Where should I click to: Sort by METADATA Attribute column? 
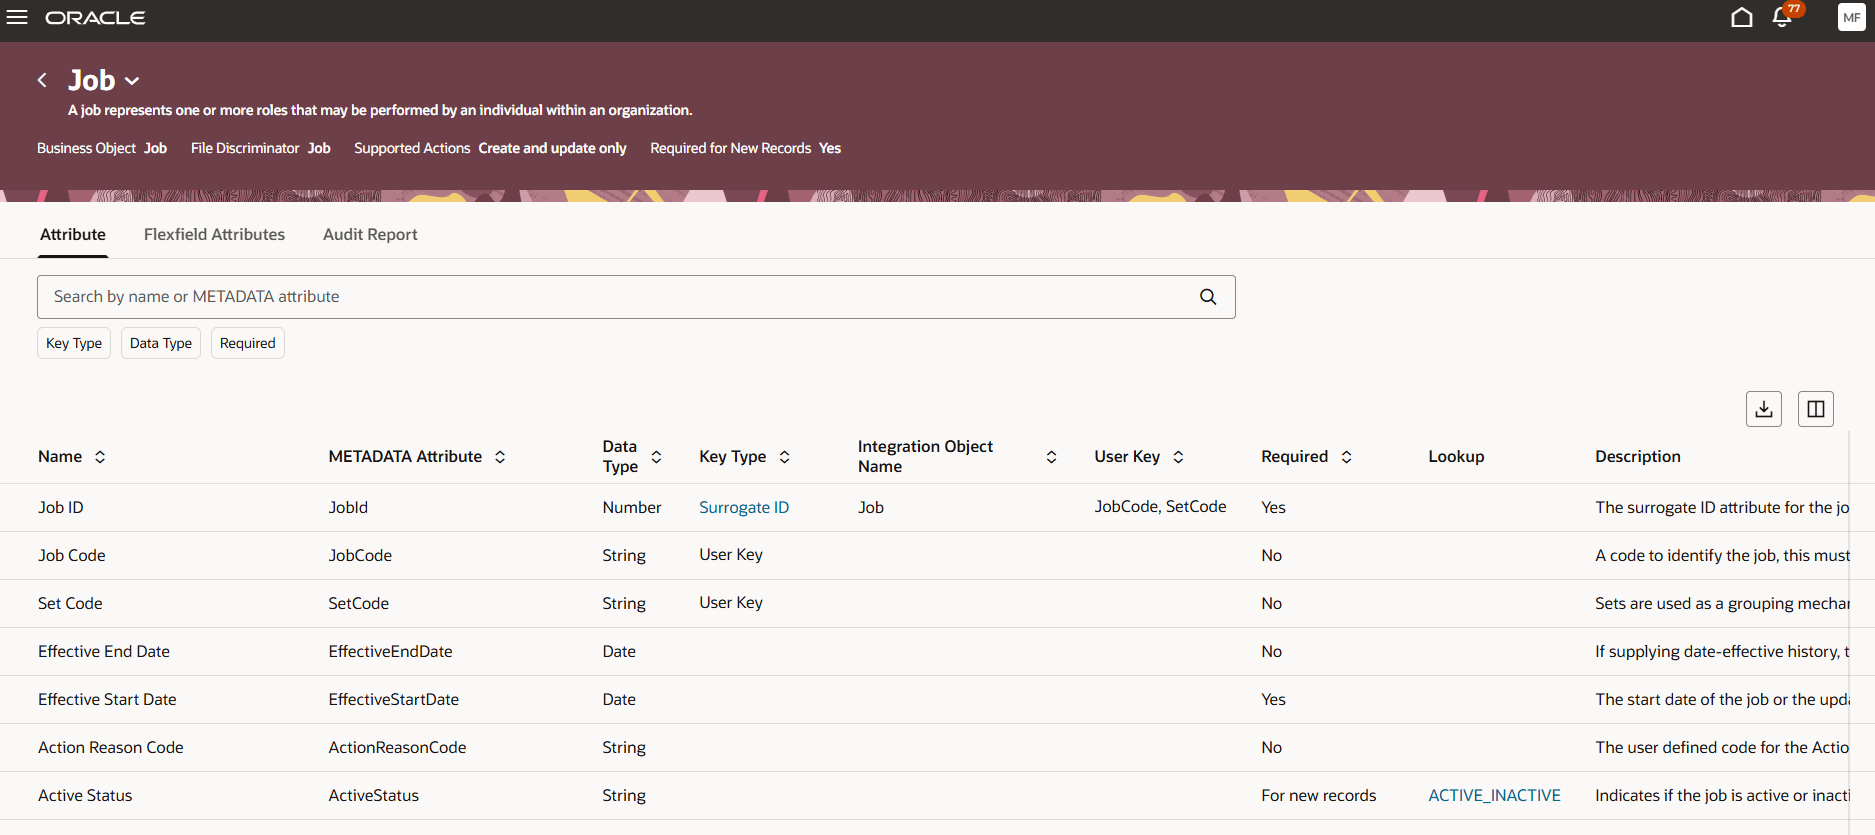500,457
